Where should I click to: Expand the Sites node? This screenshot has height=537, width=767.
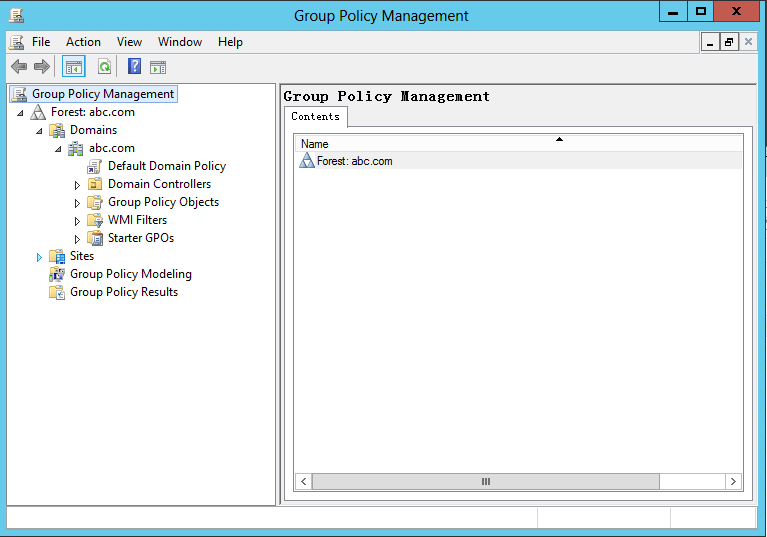(39, 257)
